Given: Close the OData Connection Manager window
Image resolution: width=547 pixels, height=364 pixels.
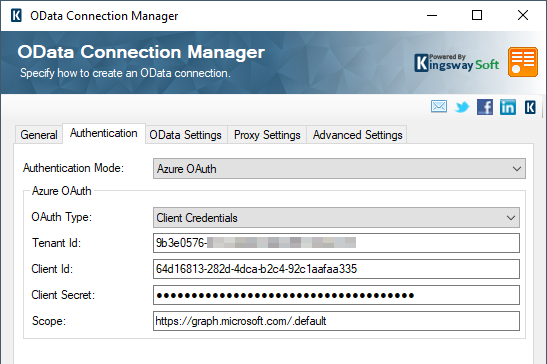Looking at the screenshot, I should [x=523, y=15].
